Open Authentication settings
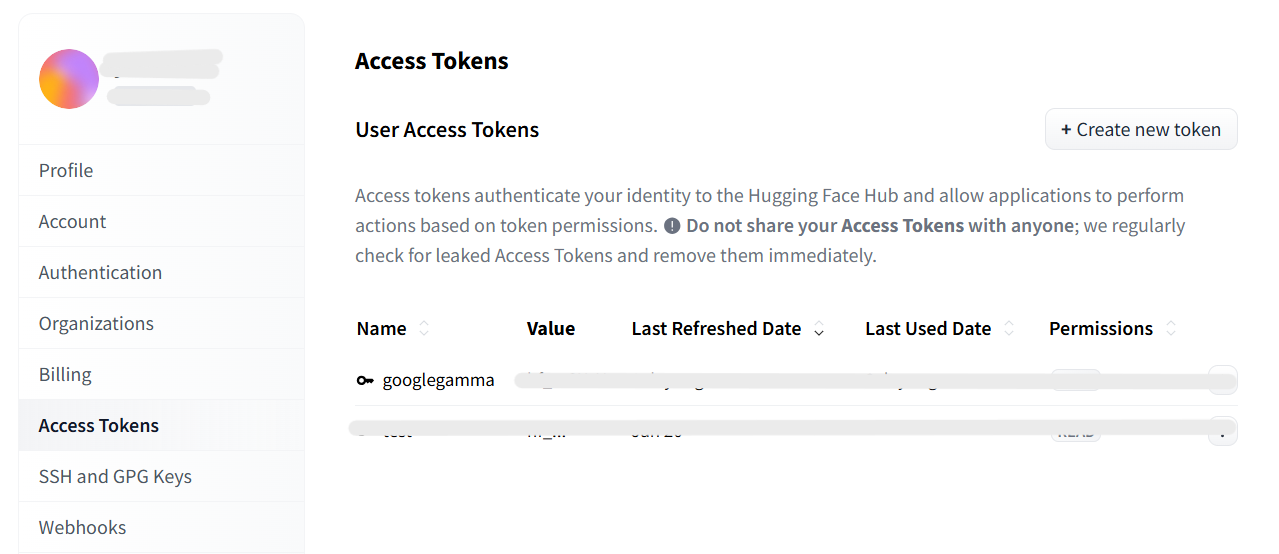Image resolution: width=1279 pixels, height=554 pixels. point(100,273)
